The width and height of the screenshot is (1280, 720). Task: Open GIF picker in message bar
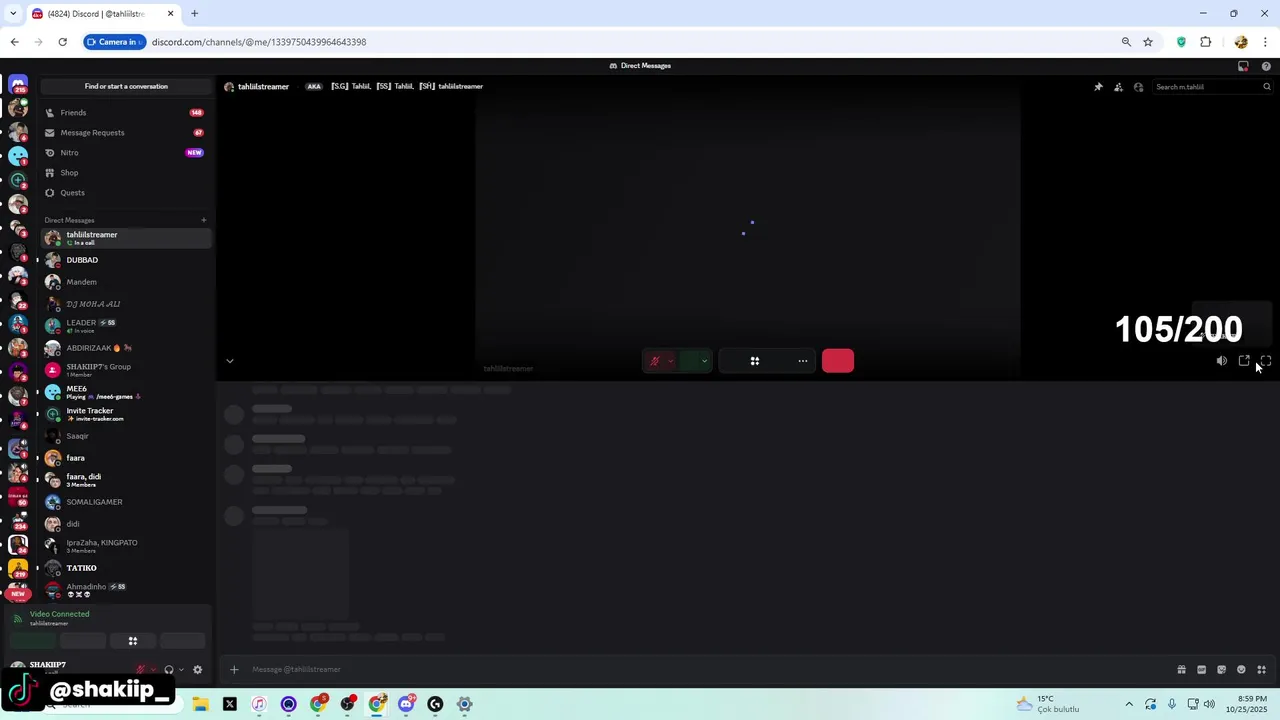pos(1201,670)
